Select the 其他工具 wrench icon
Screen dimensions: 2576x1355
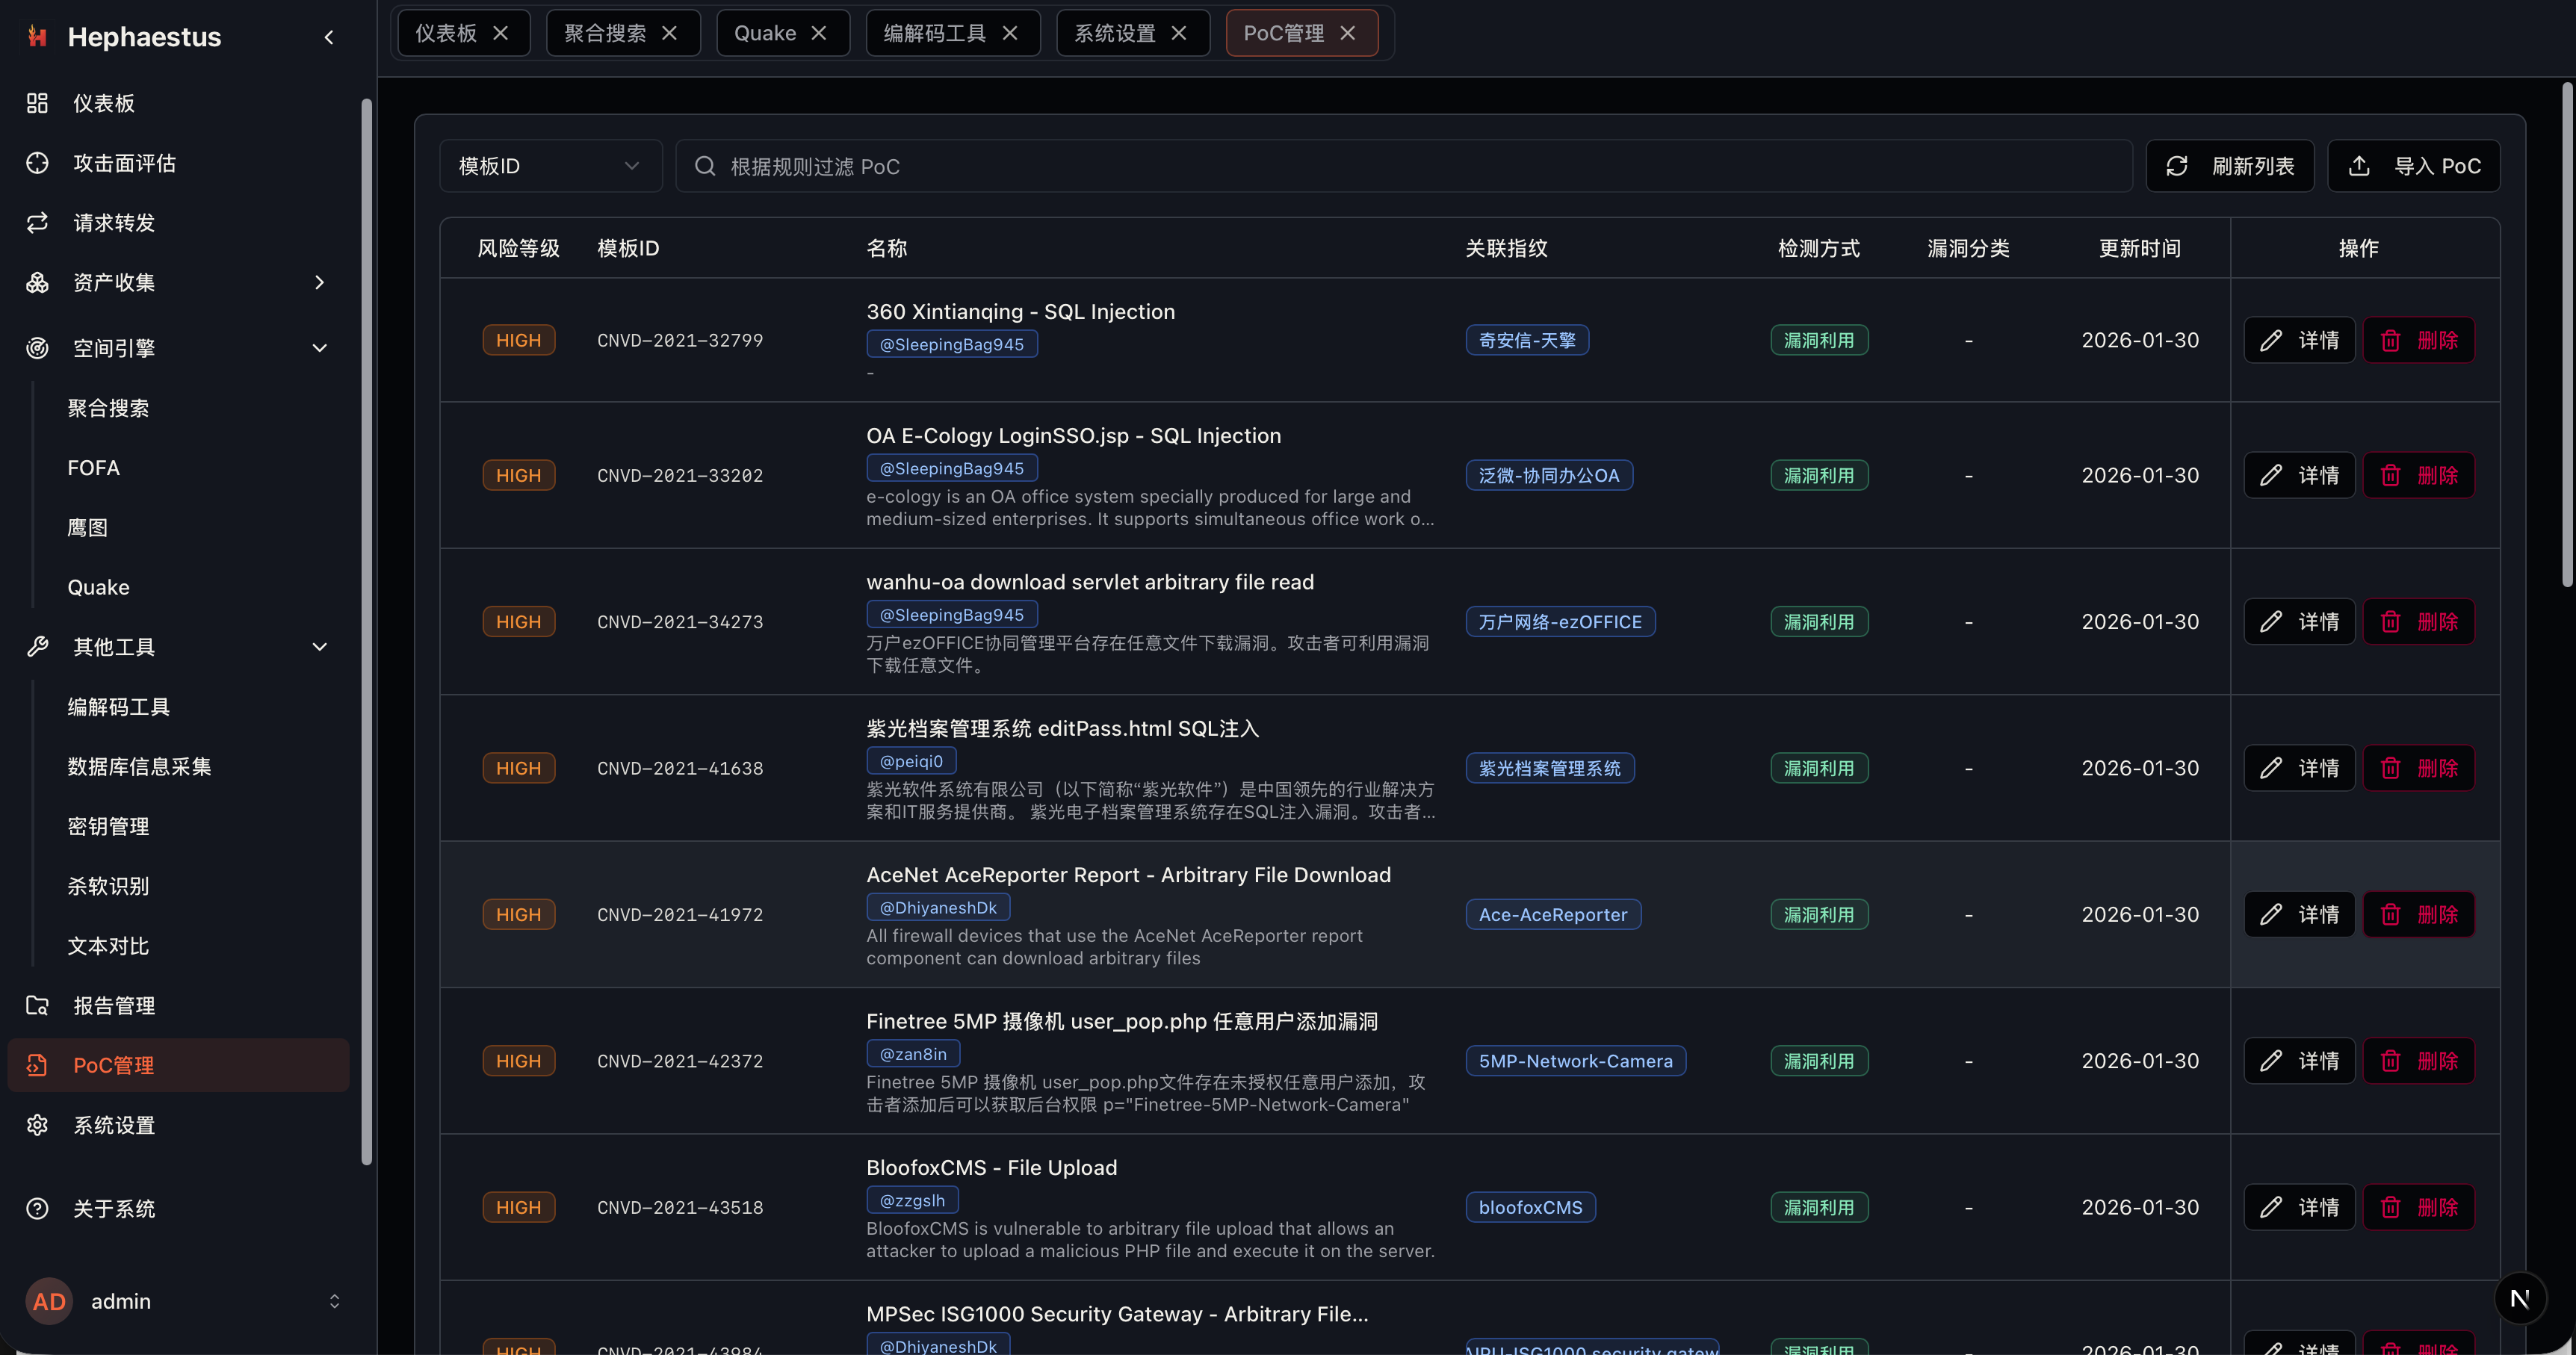[37, 646]
